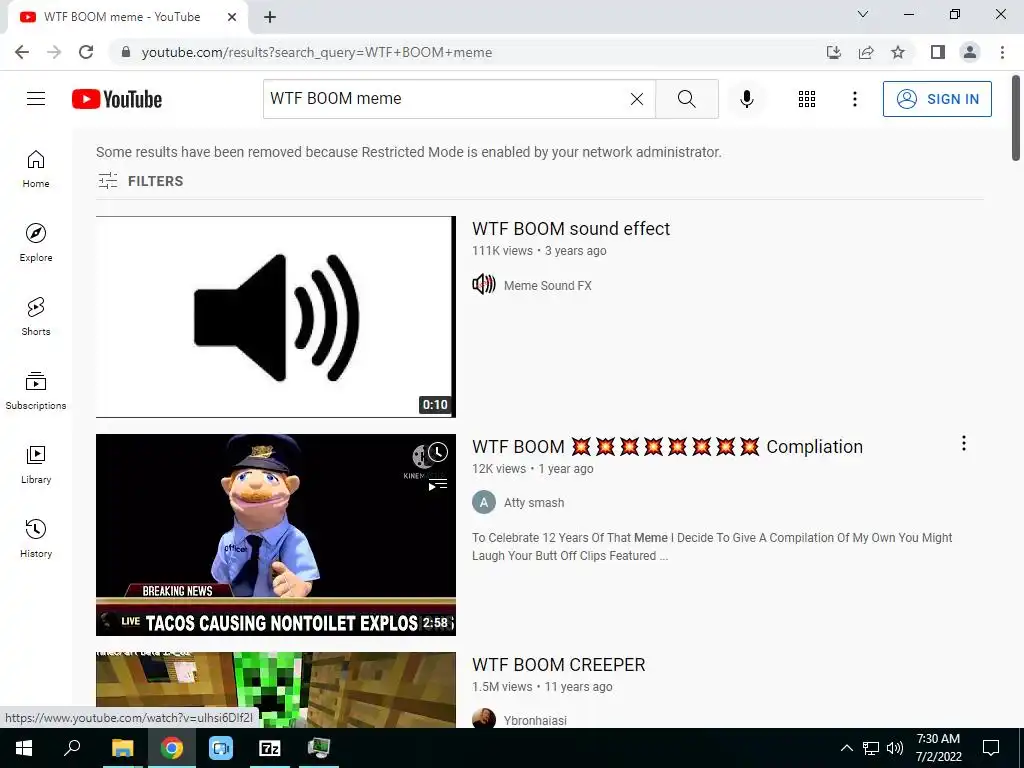Viewport: 1024px width, 768px height.
Task: Add Compliation video to queue
Action: tap(438, 484)
